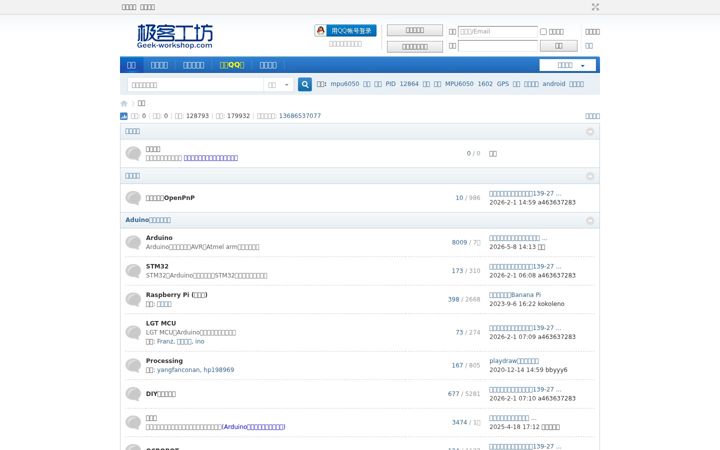
Task: Open moderator ino's profile
Action: tap(200, 342)
